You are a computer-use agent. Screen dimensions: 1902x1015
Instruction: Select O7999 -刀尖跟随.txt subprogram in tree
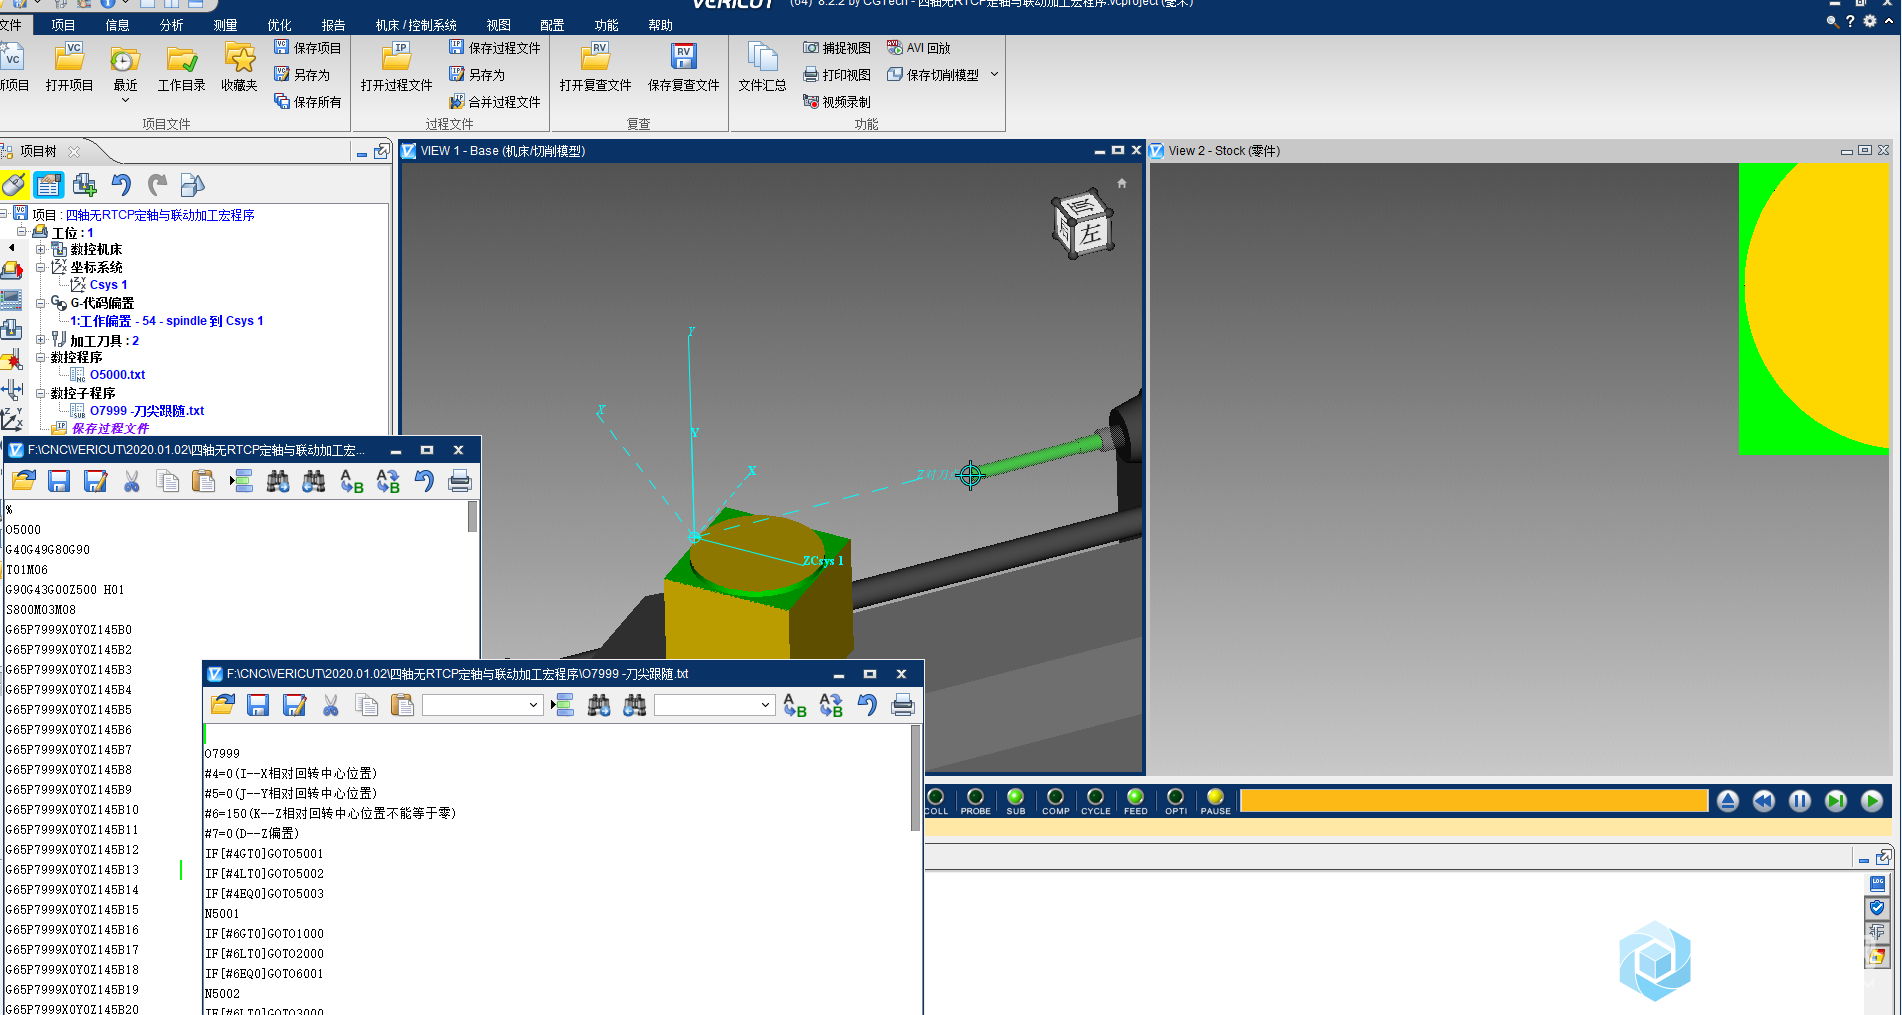147,411
